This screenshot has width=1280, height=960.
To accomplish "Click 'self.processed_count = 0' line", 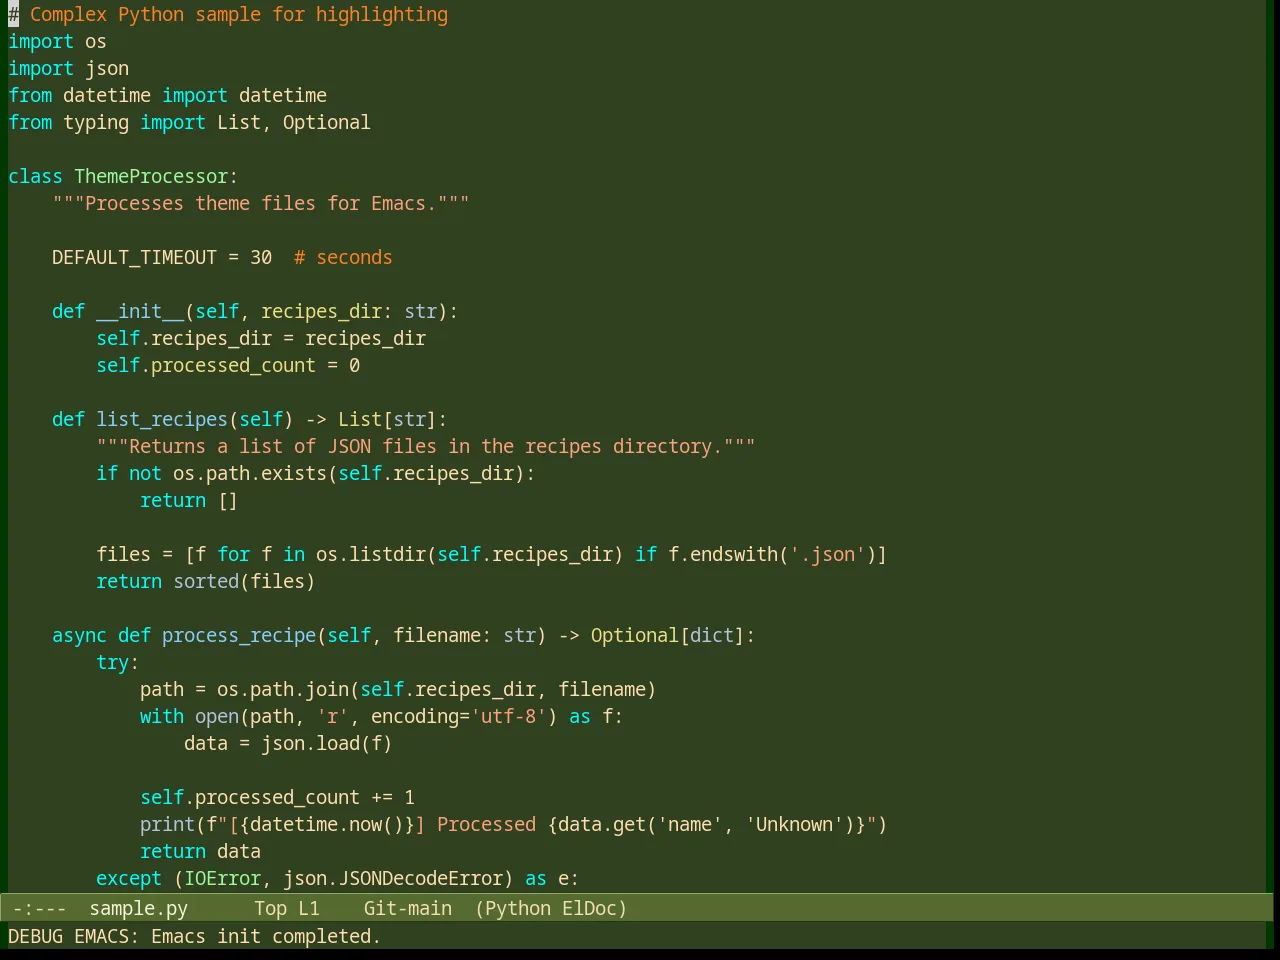I will (x=228, y=365).
